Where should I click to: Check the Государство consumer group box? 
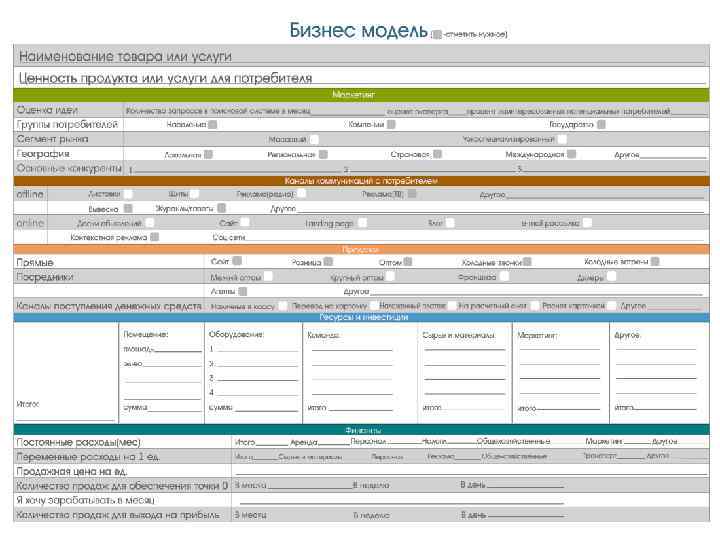pos(601,124)
